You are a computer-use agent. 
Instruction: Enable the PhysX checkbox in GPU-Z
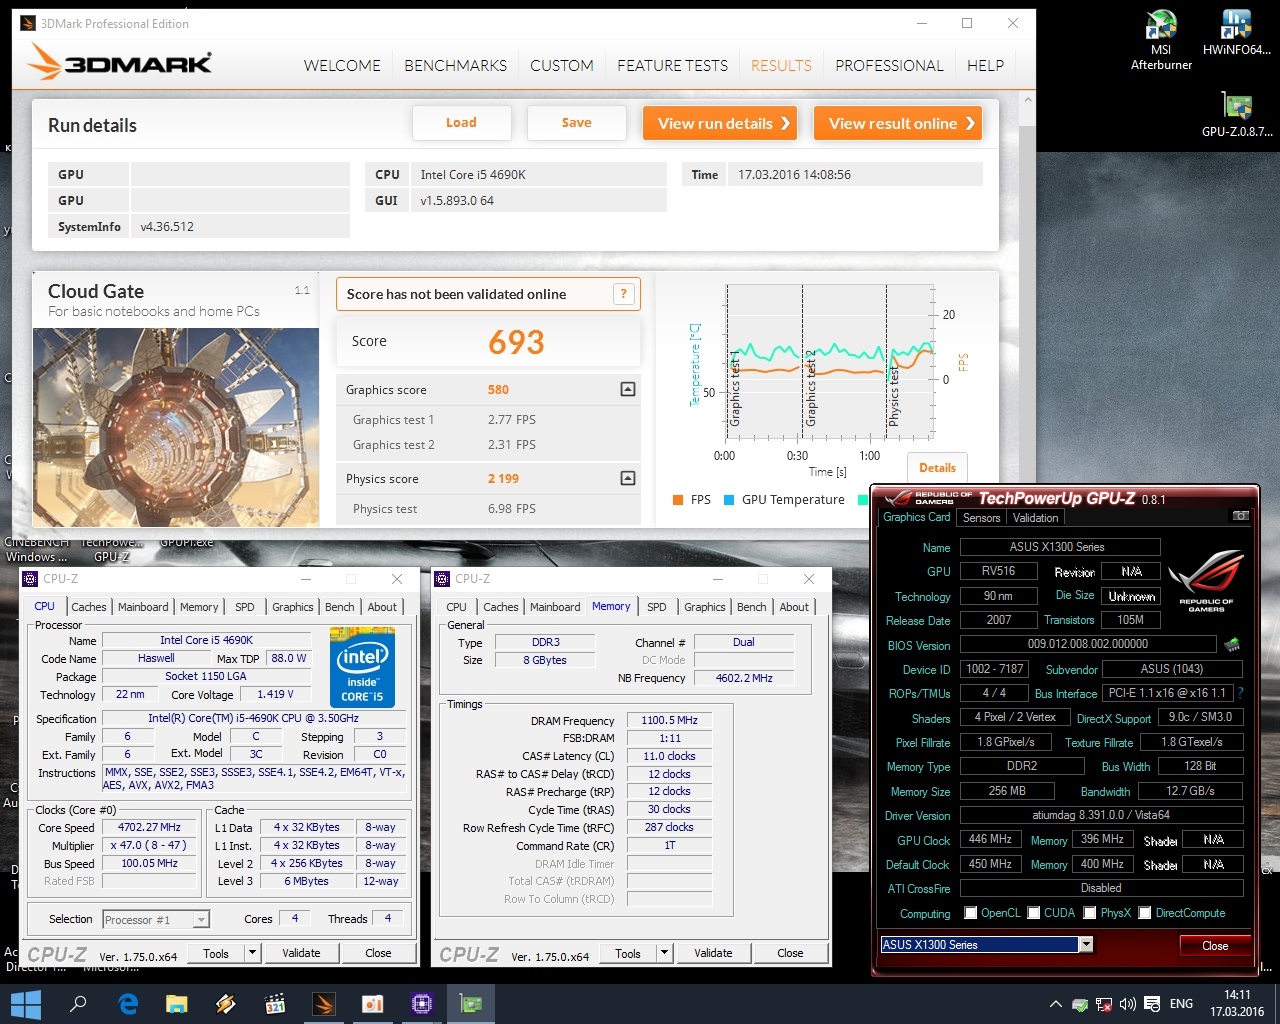point(1090,913)
